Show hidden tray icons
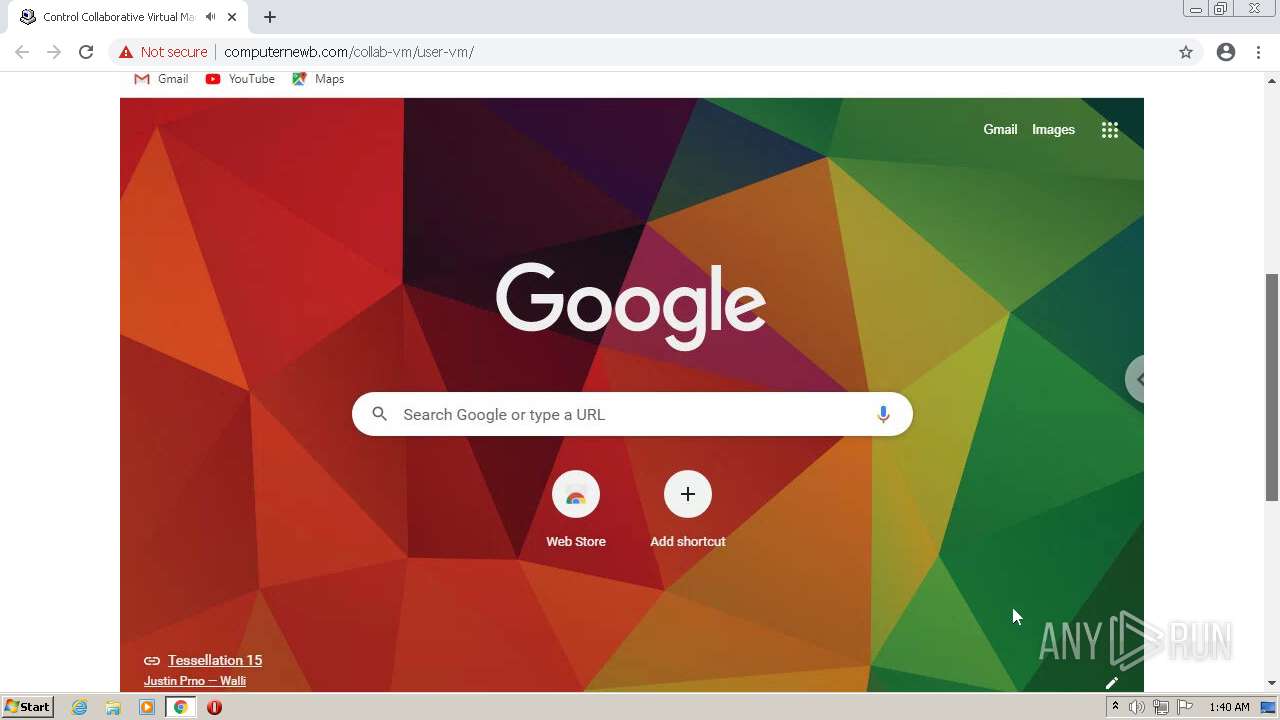Screen dimensions: 1280x720 coord(1115,707)
